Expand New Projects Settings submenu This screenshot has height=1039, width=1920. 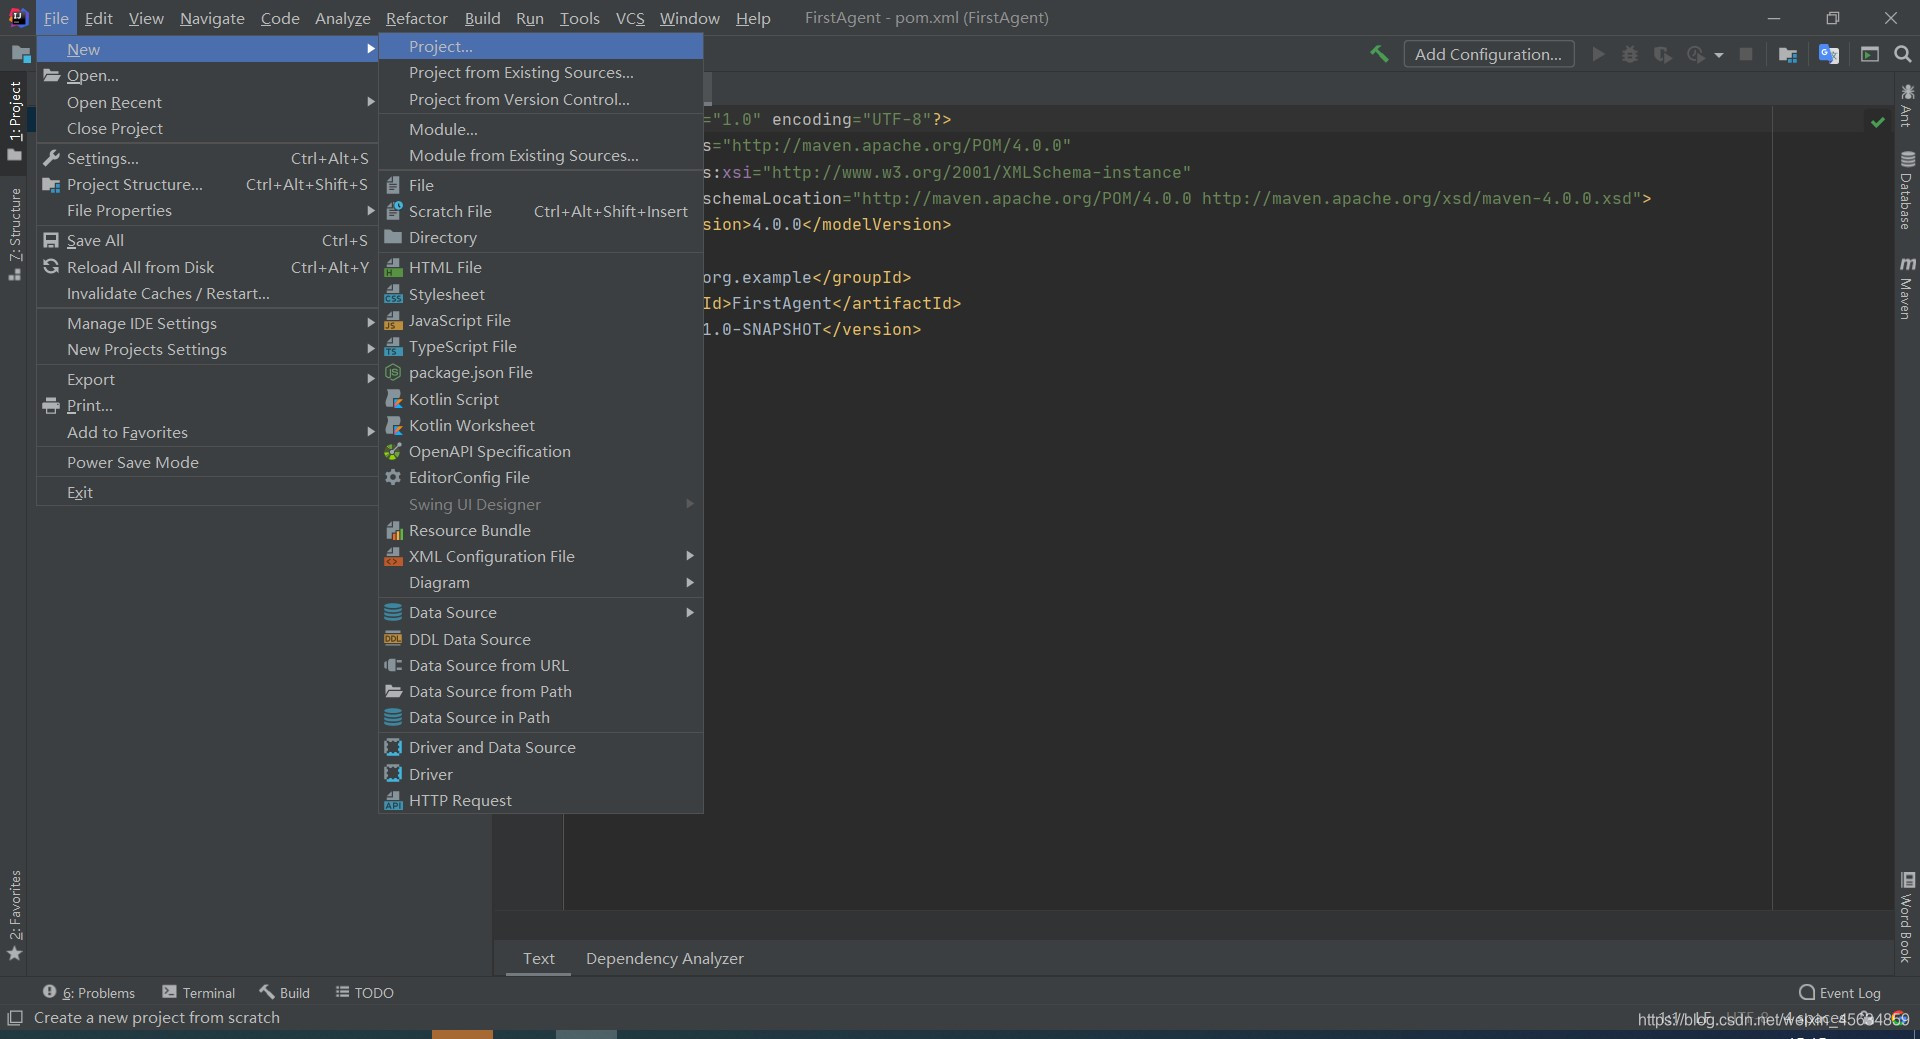click(207, 349)
